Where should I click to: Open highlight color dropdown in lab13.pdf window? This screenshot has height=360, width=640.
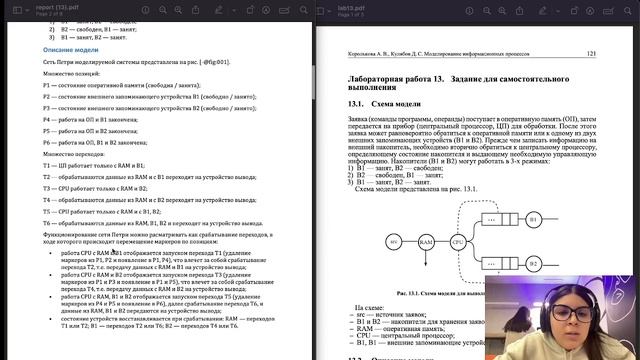[558, 11]
